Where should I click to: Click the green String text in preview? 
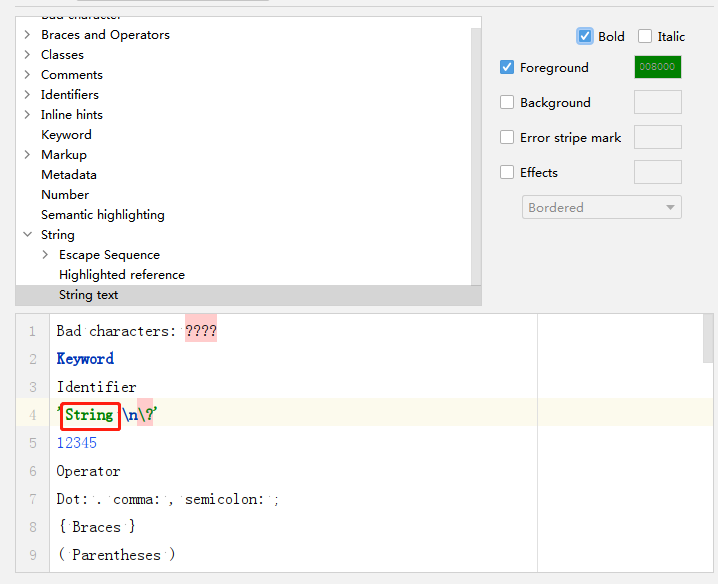pos(89,415)
